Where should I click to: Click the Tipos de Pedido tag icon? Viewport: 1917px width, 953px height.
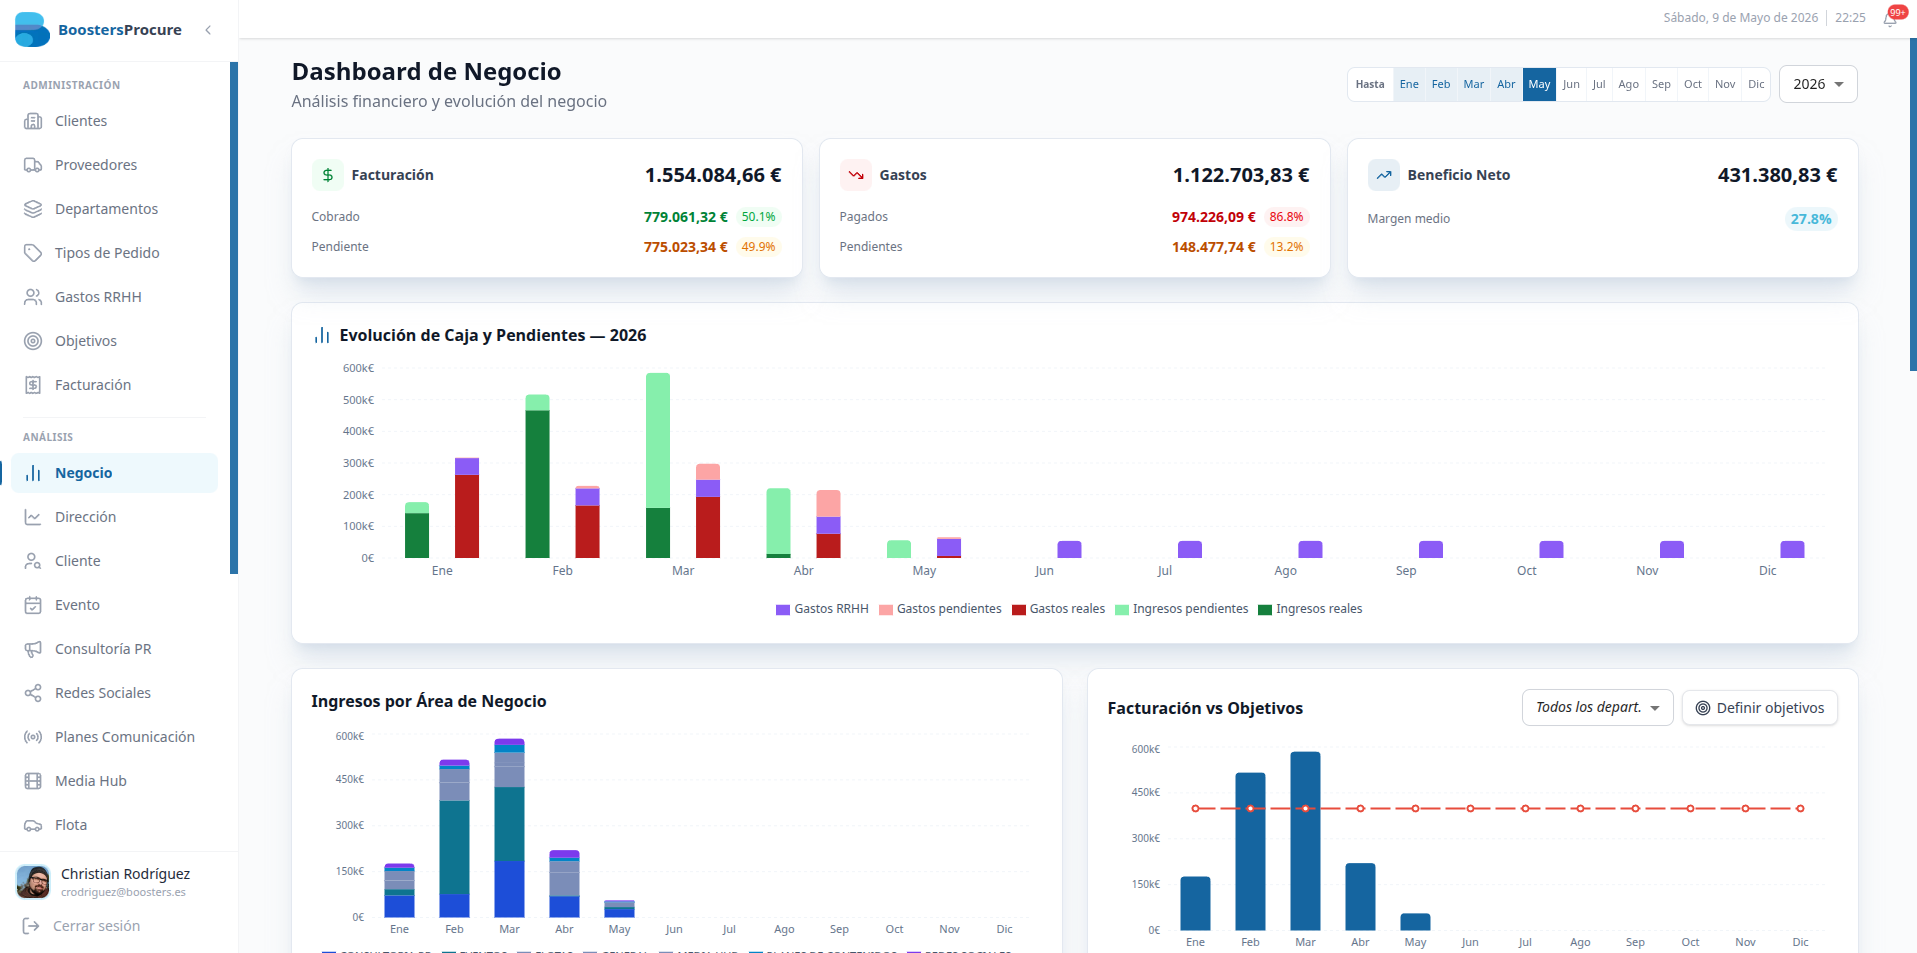point(33,253)
